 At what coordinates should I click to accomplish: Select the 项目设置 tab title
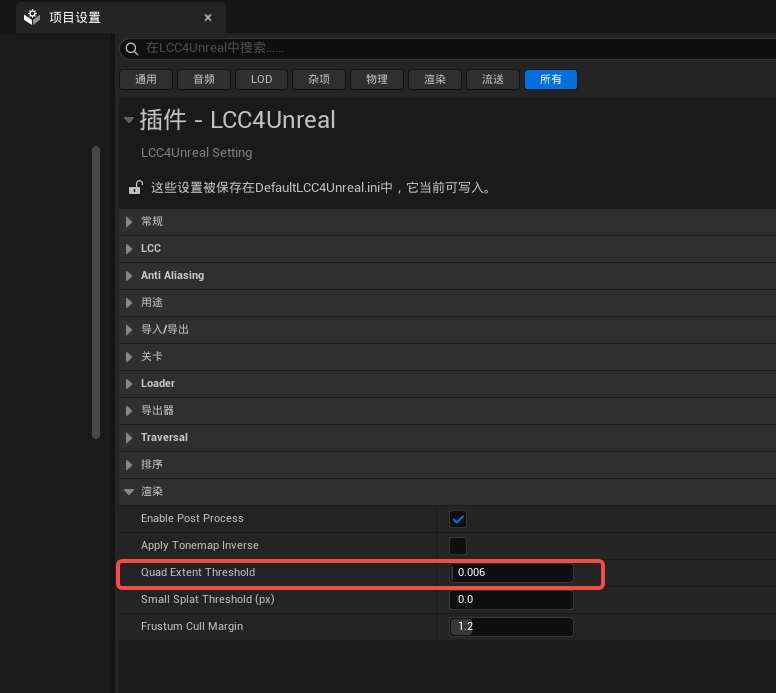pyautogui.click(x=75, y=17)
